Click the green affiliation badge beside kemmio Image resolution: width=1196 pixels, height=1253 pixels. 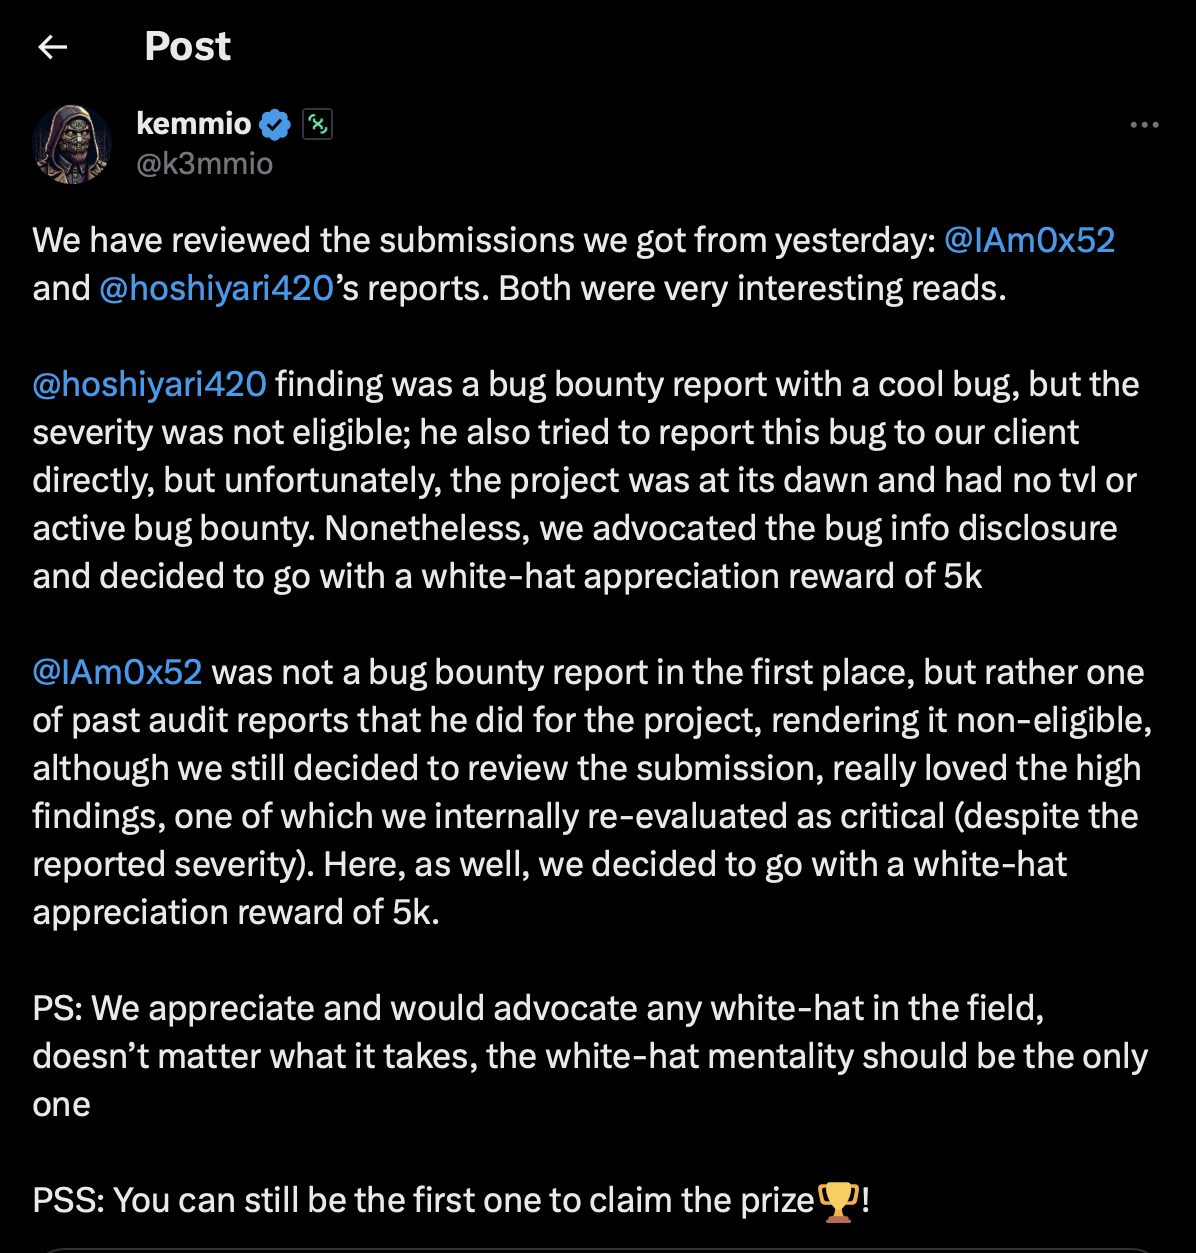(317, 124)
